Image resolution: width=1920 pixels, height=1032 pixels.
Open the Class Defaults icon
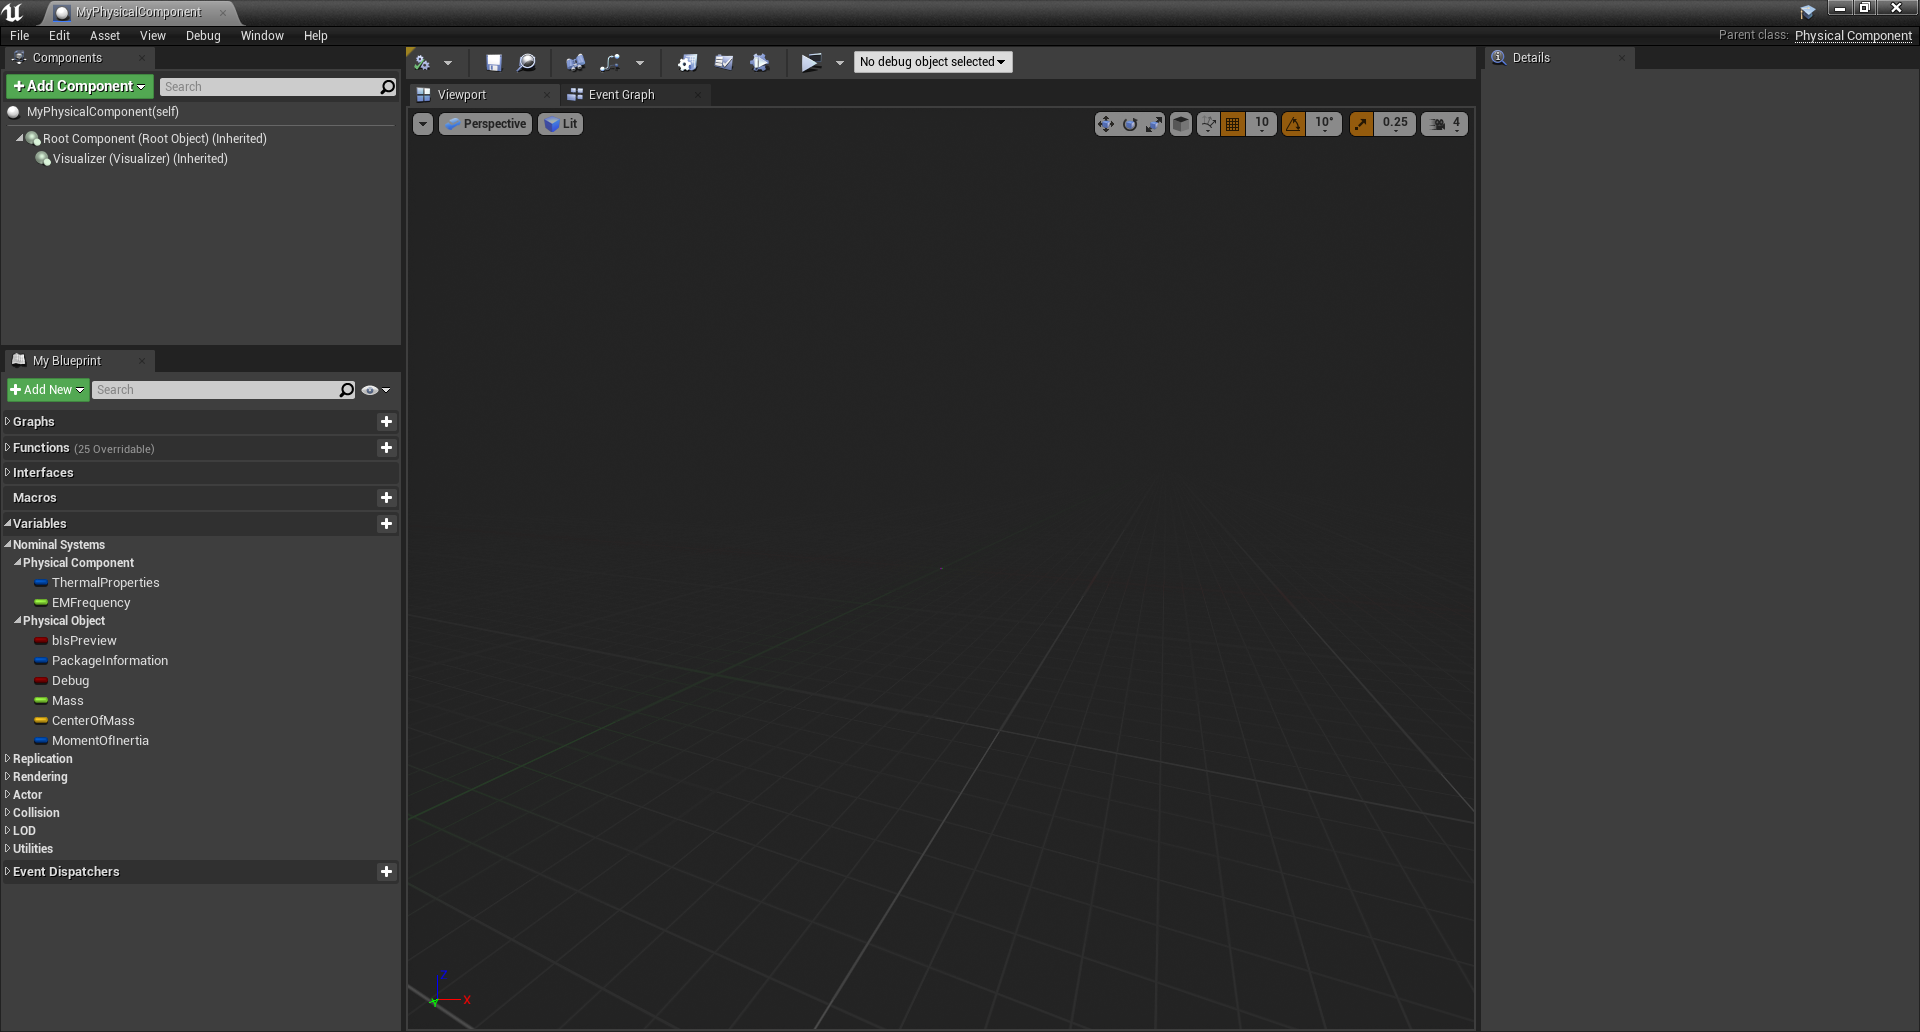(x=723, y=62)
